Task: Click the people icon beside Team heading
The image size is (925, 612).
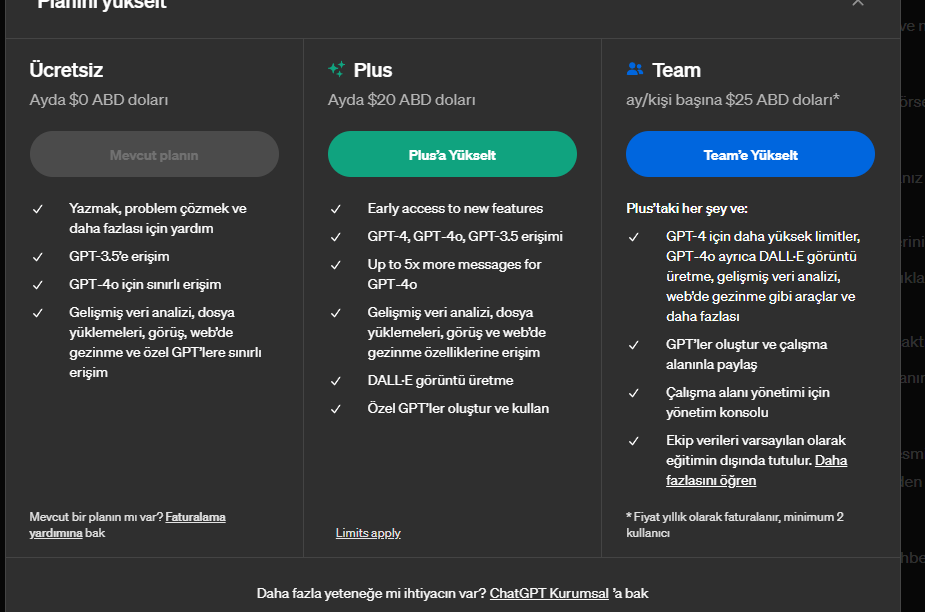Action: (x=634, y=70)
